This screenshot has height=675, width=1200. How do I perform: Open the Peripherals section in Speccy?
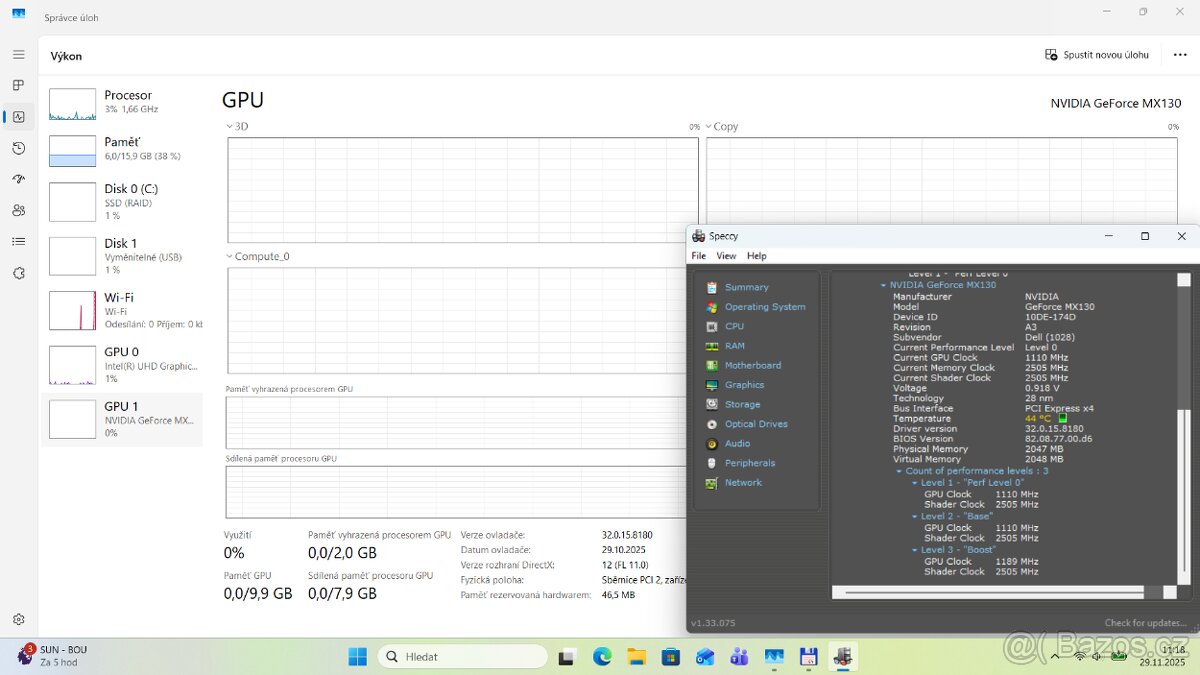click(x=748, y=462)
